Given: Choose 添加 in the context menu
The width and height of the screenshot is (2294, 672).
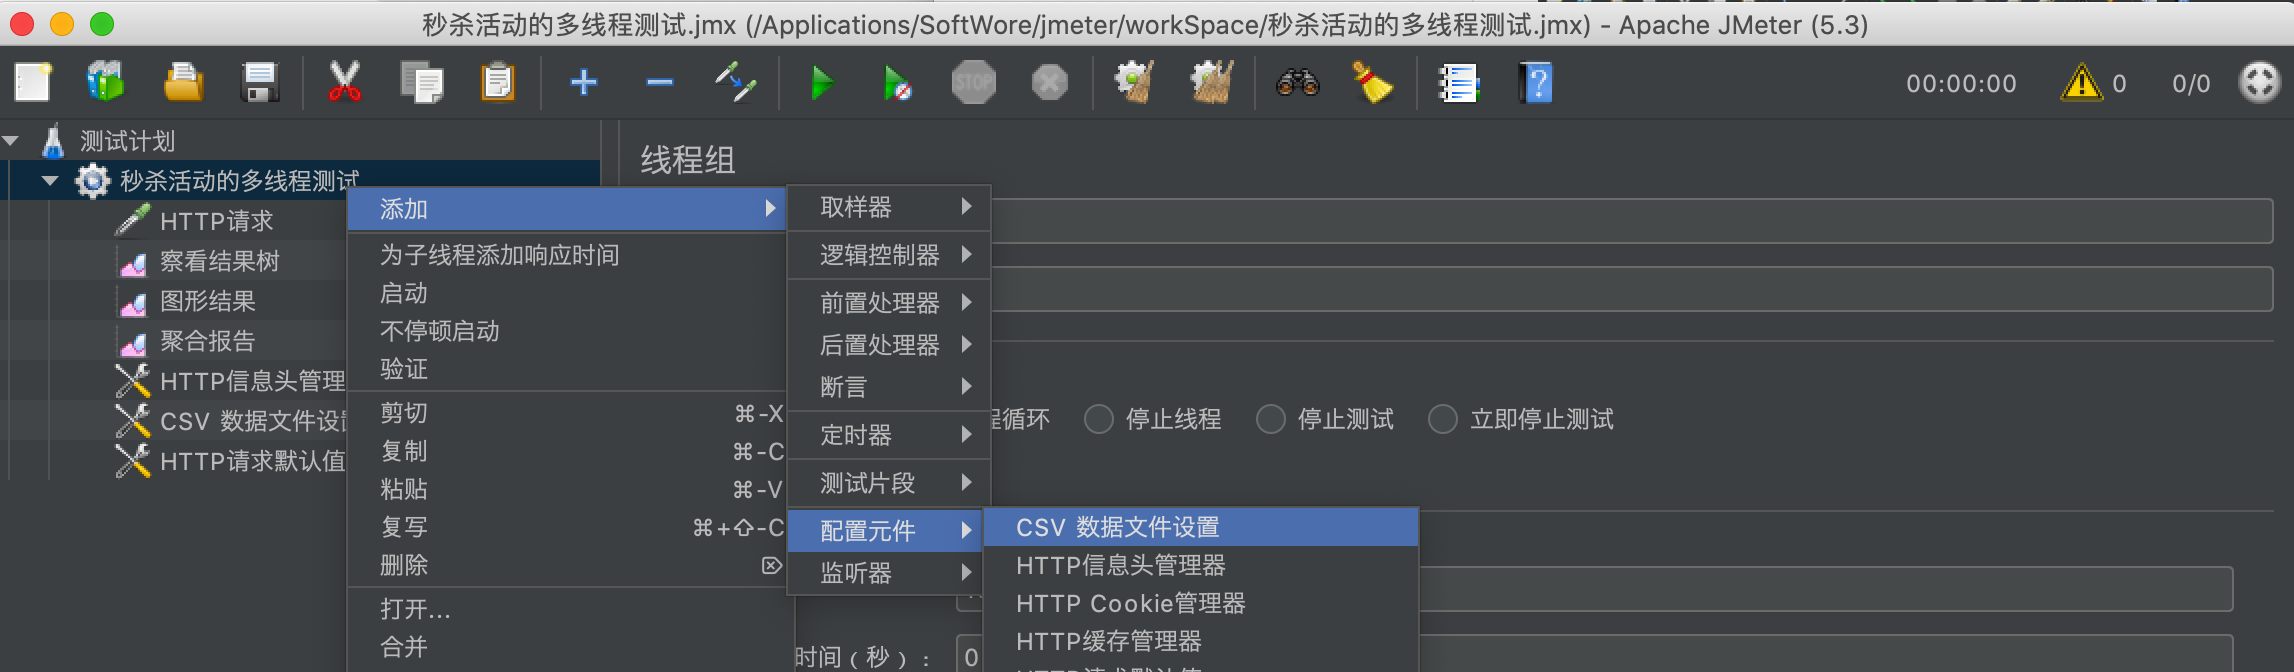Looking at the screenshot, I should (x=567, y=209).
